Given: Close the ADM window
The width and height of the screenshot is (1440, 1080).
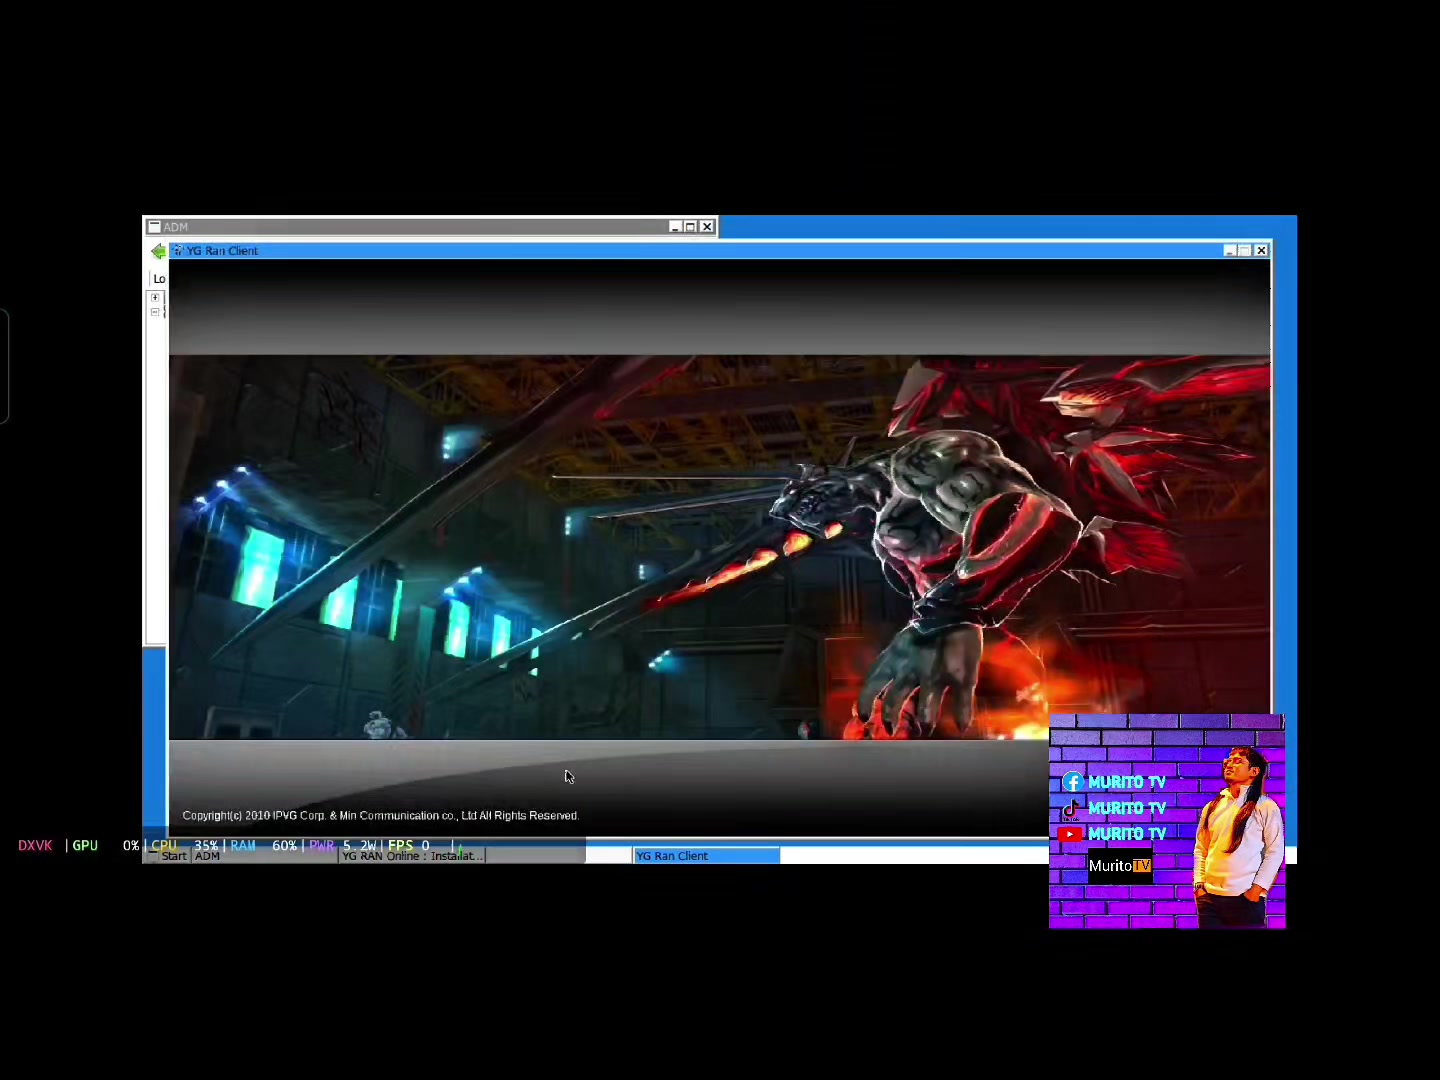Looking at the screenshot, I should pos(707,227).
